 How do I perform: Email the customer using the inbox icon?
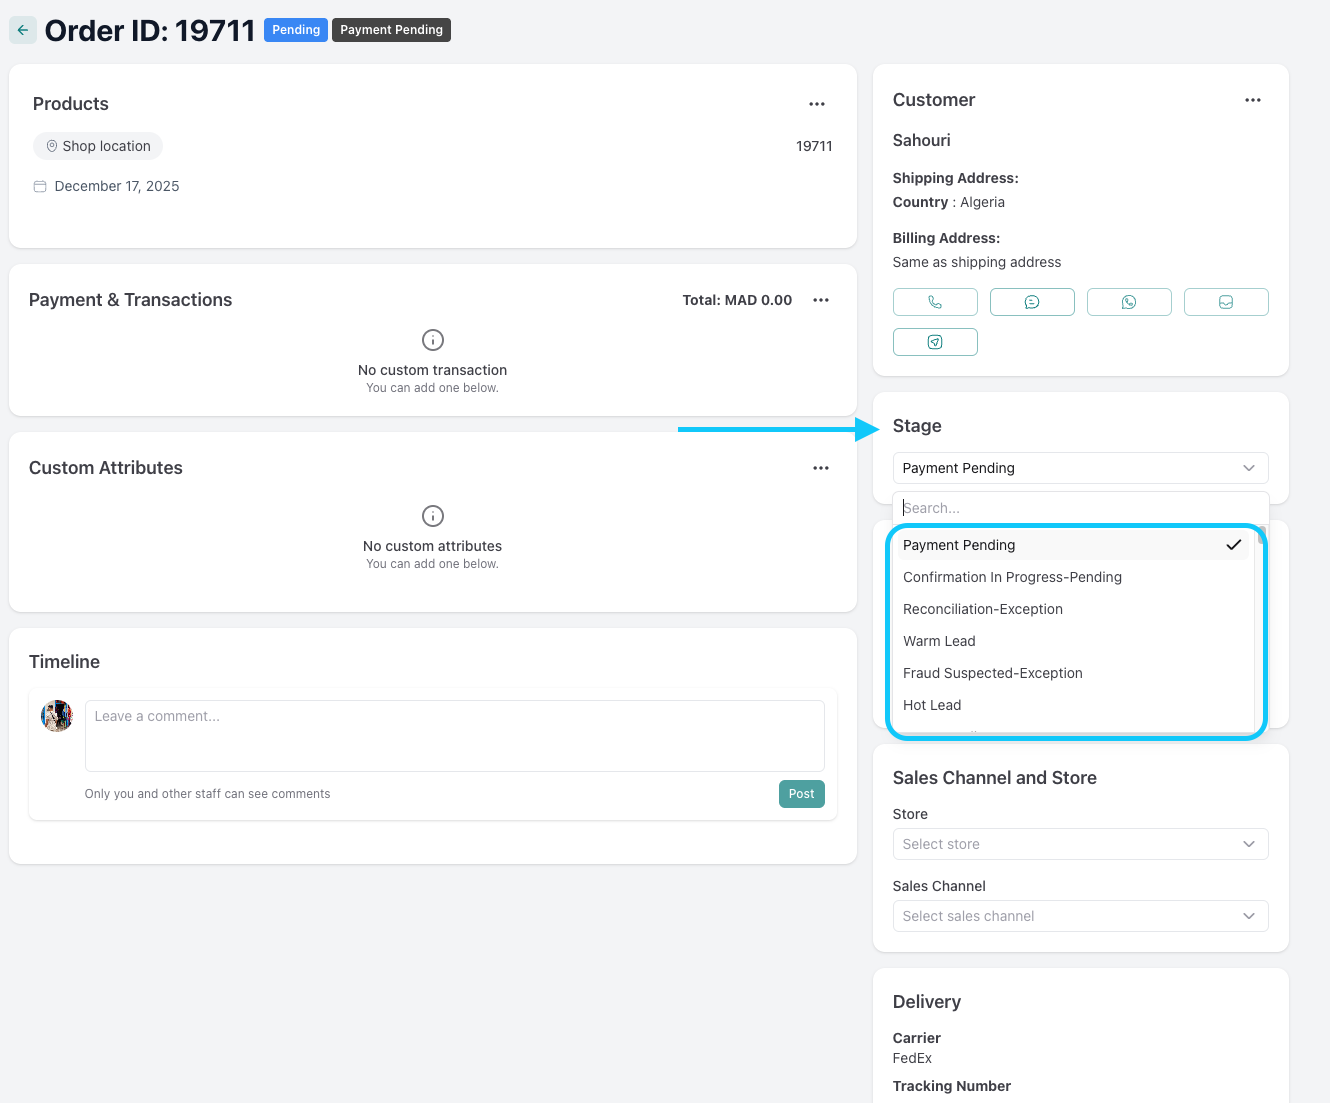pyautogui.click(x=1226, y=302)
